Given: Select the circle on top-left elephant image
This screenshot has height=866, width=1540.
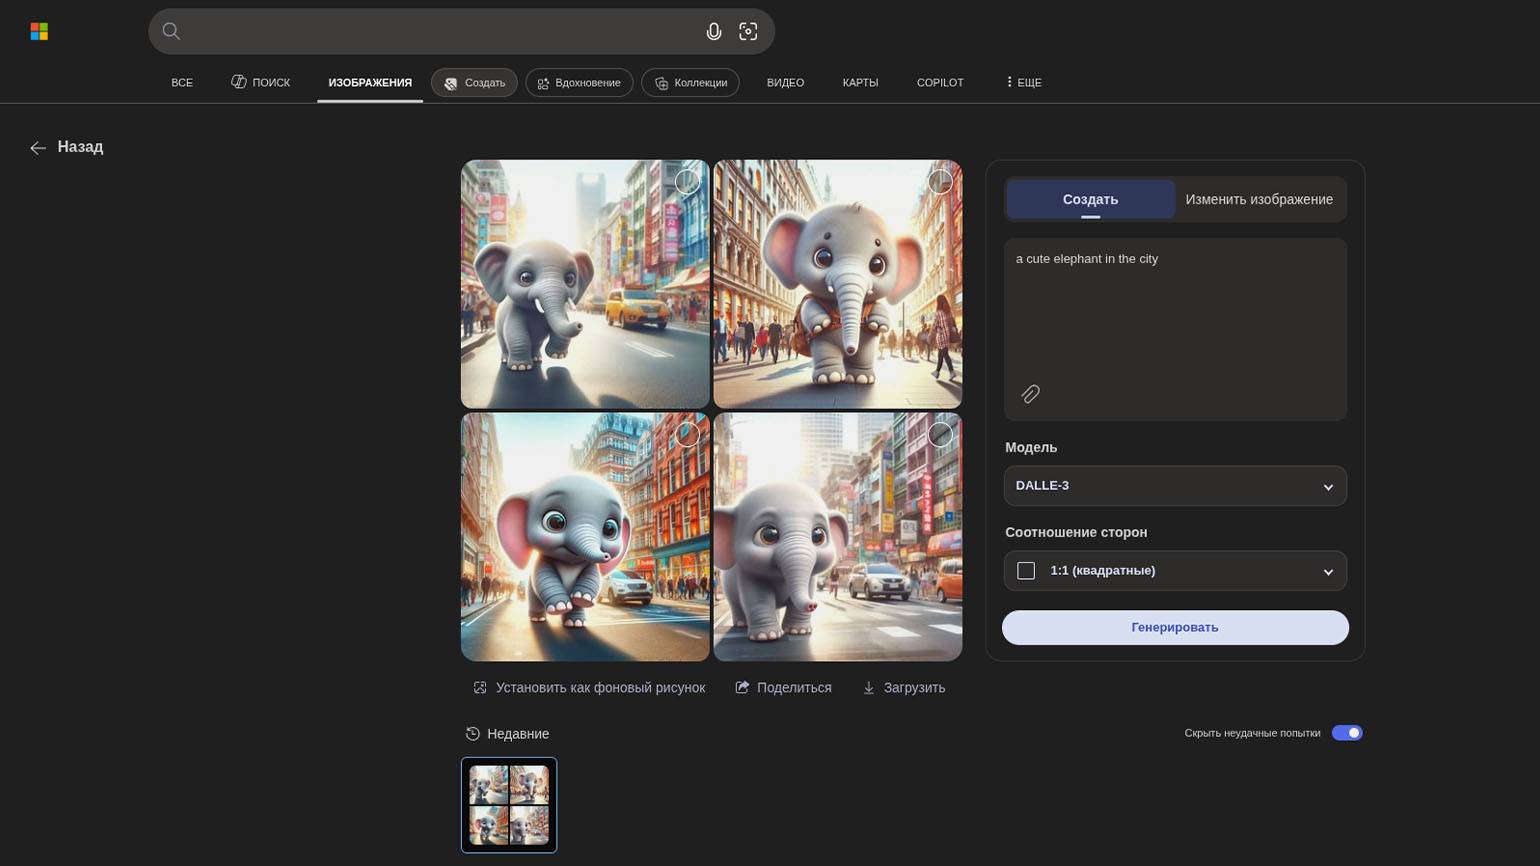Looking at the screenshot, I should click(687, 181).
